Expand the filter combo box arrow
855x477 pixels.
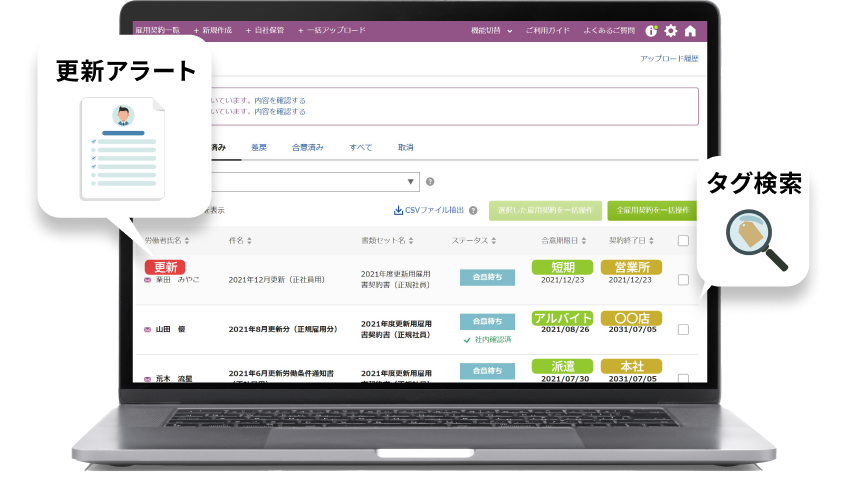click(411, 182)
